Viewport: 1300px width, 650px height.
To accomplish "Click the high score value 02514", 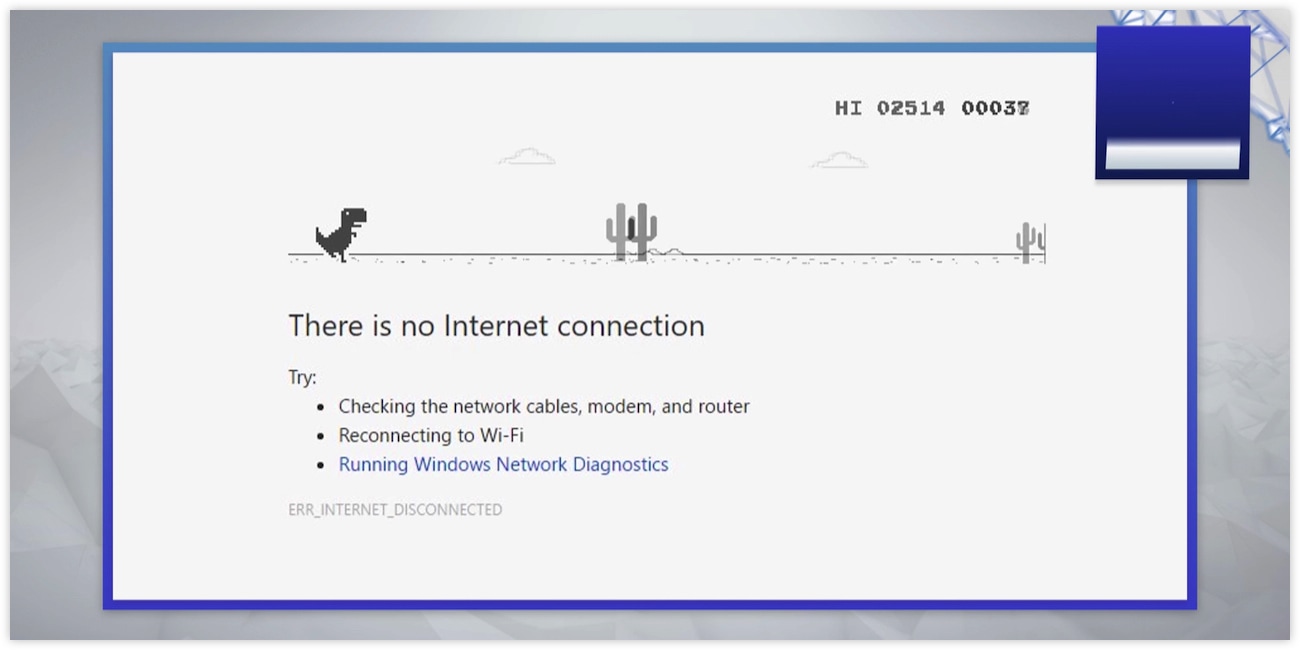I will 911,108.
